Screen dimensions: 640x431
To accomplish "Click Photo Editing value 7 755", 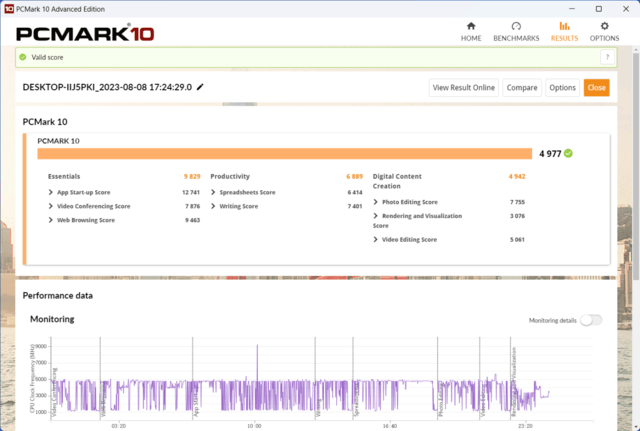I will pyautogui.click(x=517, y=202).
